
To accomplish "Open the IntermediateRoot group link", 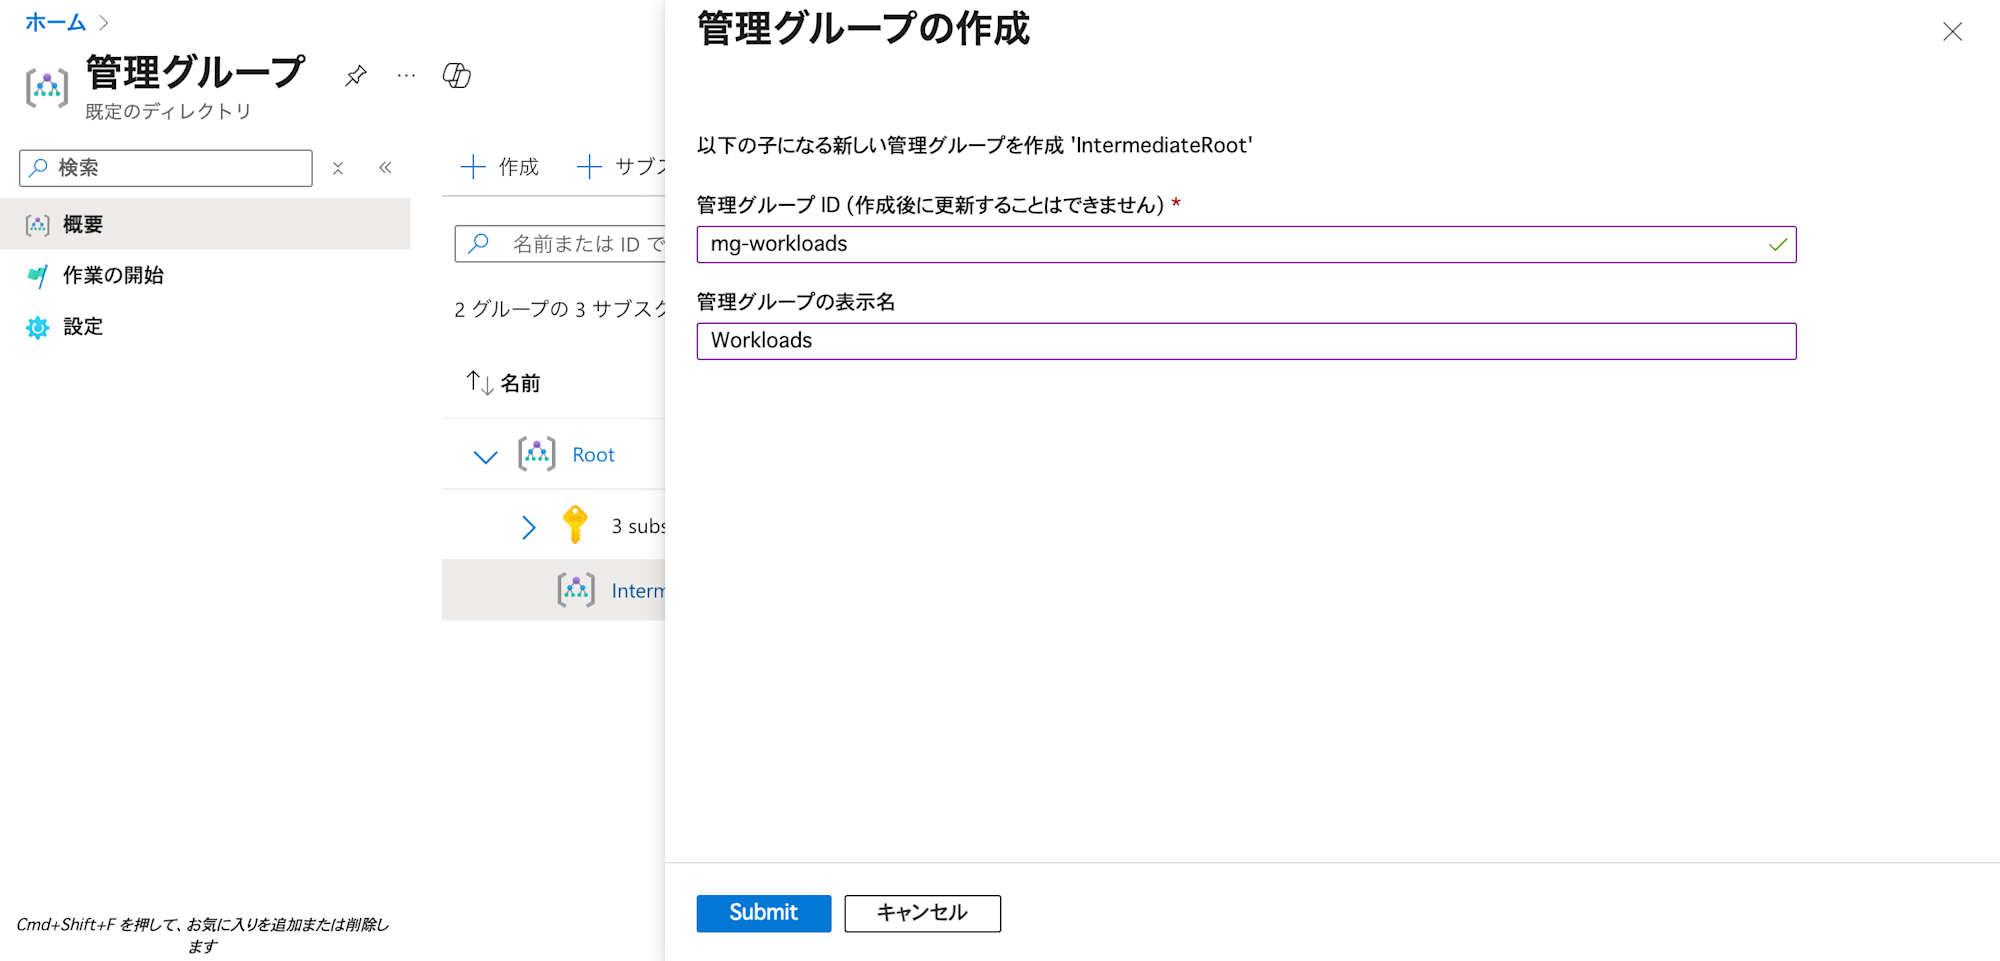I will tap(638, 591).
